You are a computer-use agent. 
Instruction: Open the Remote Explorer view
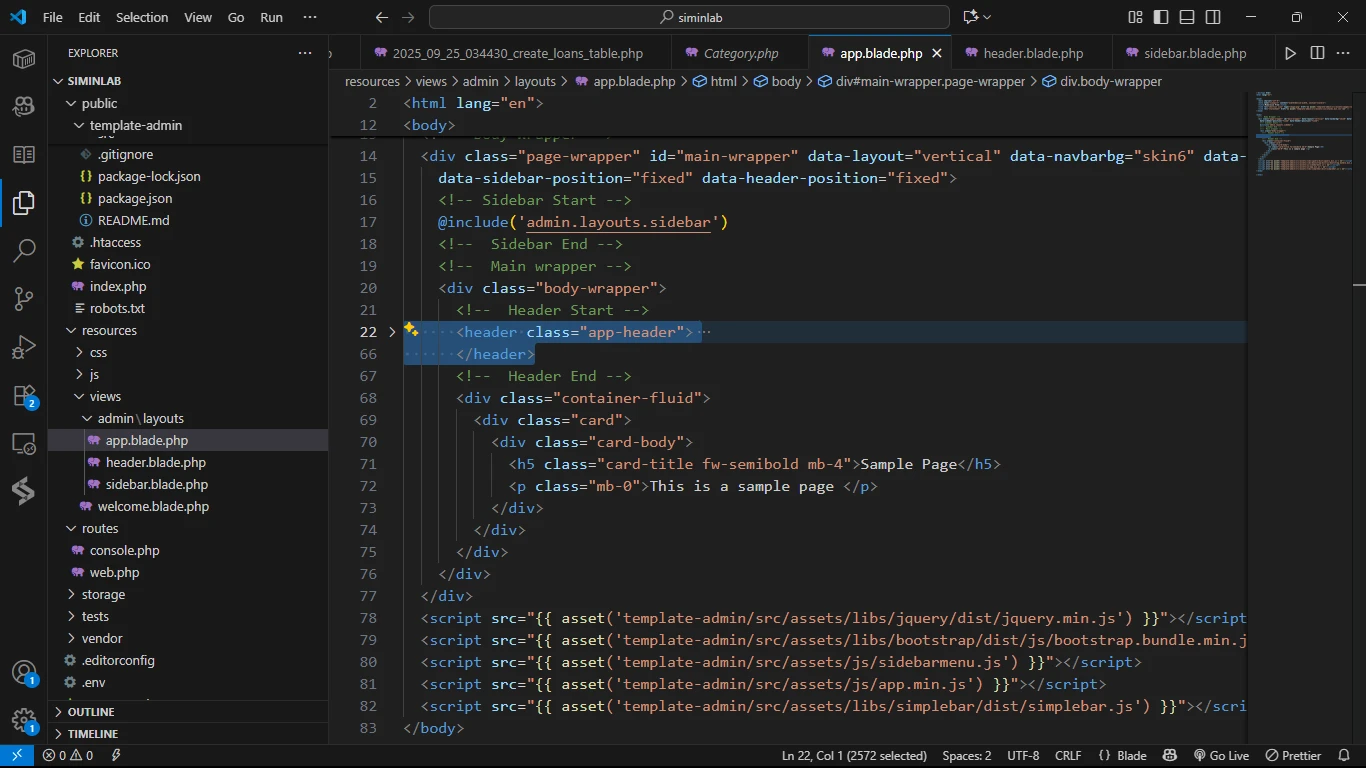click(24, 444)
